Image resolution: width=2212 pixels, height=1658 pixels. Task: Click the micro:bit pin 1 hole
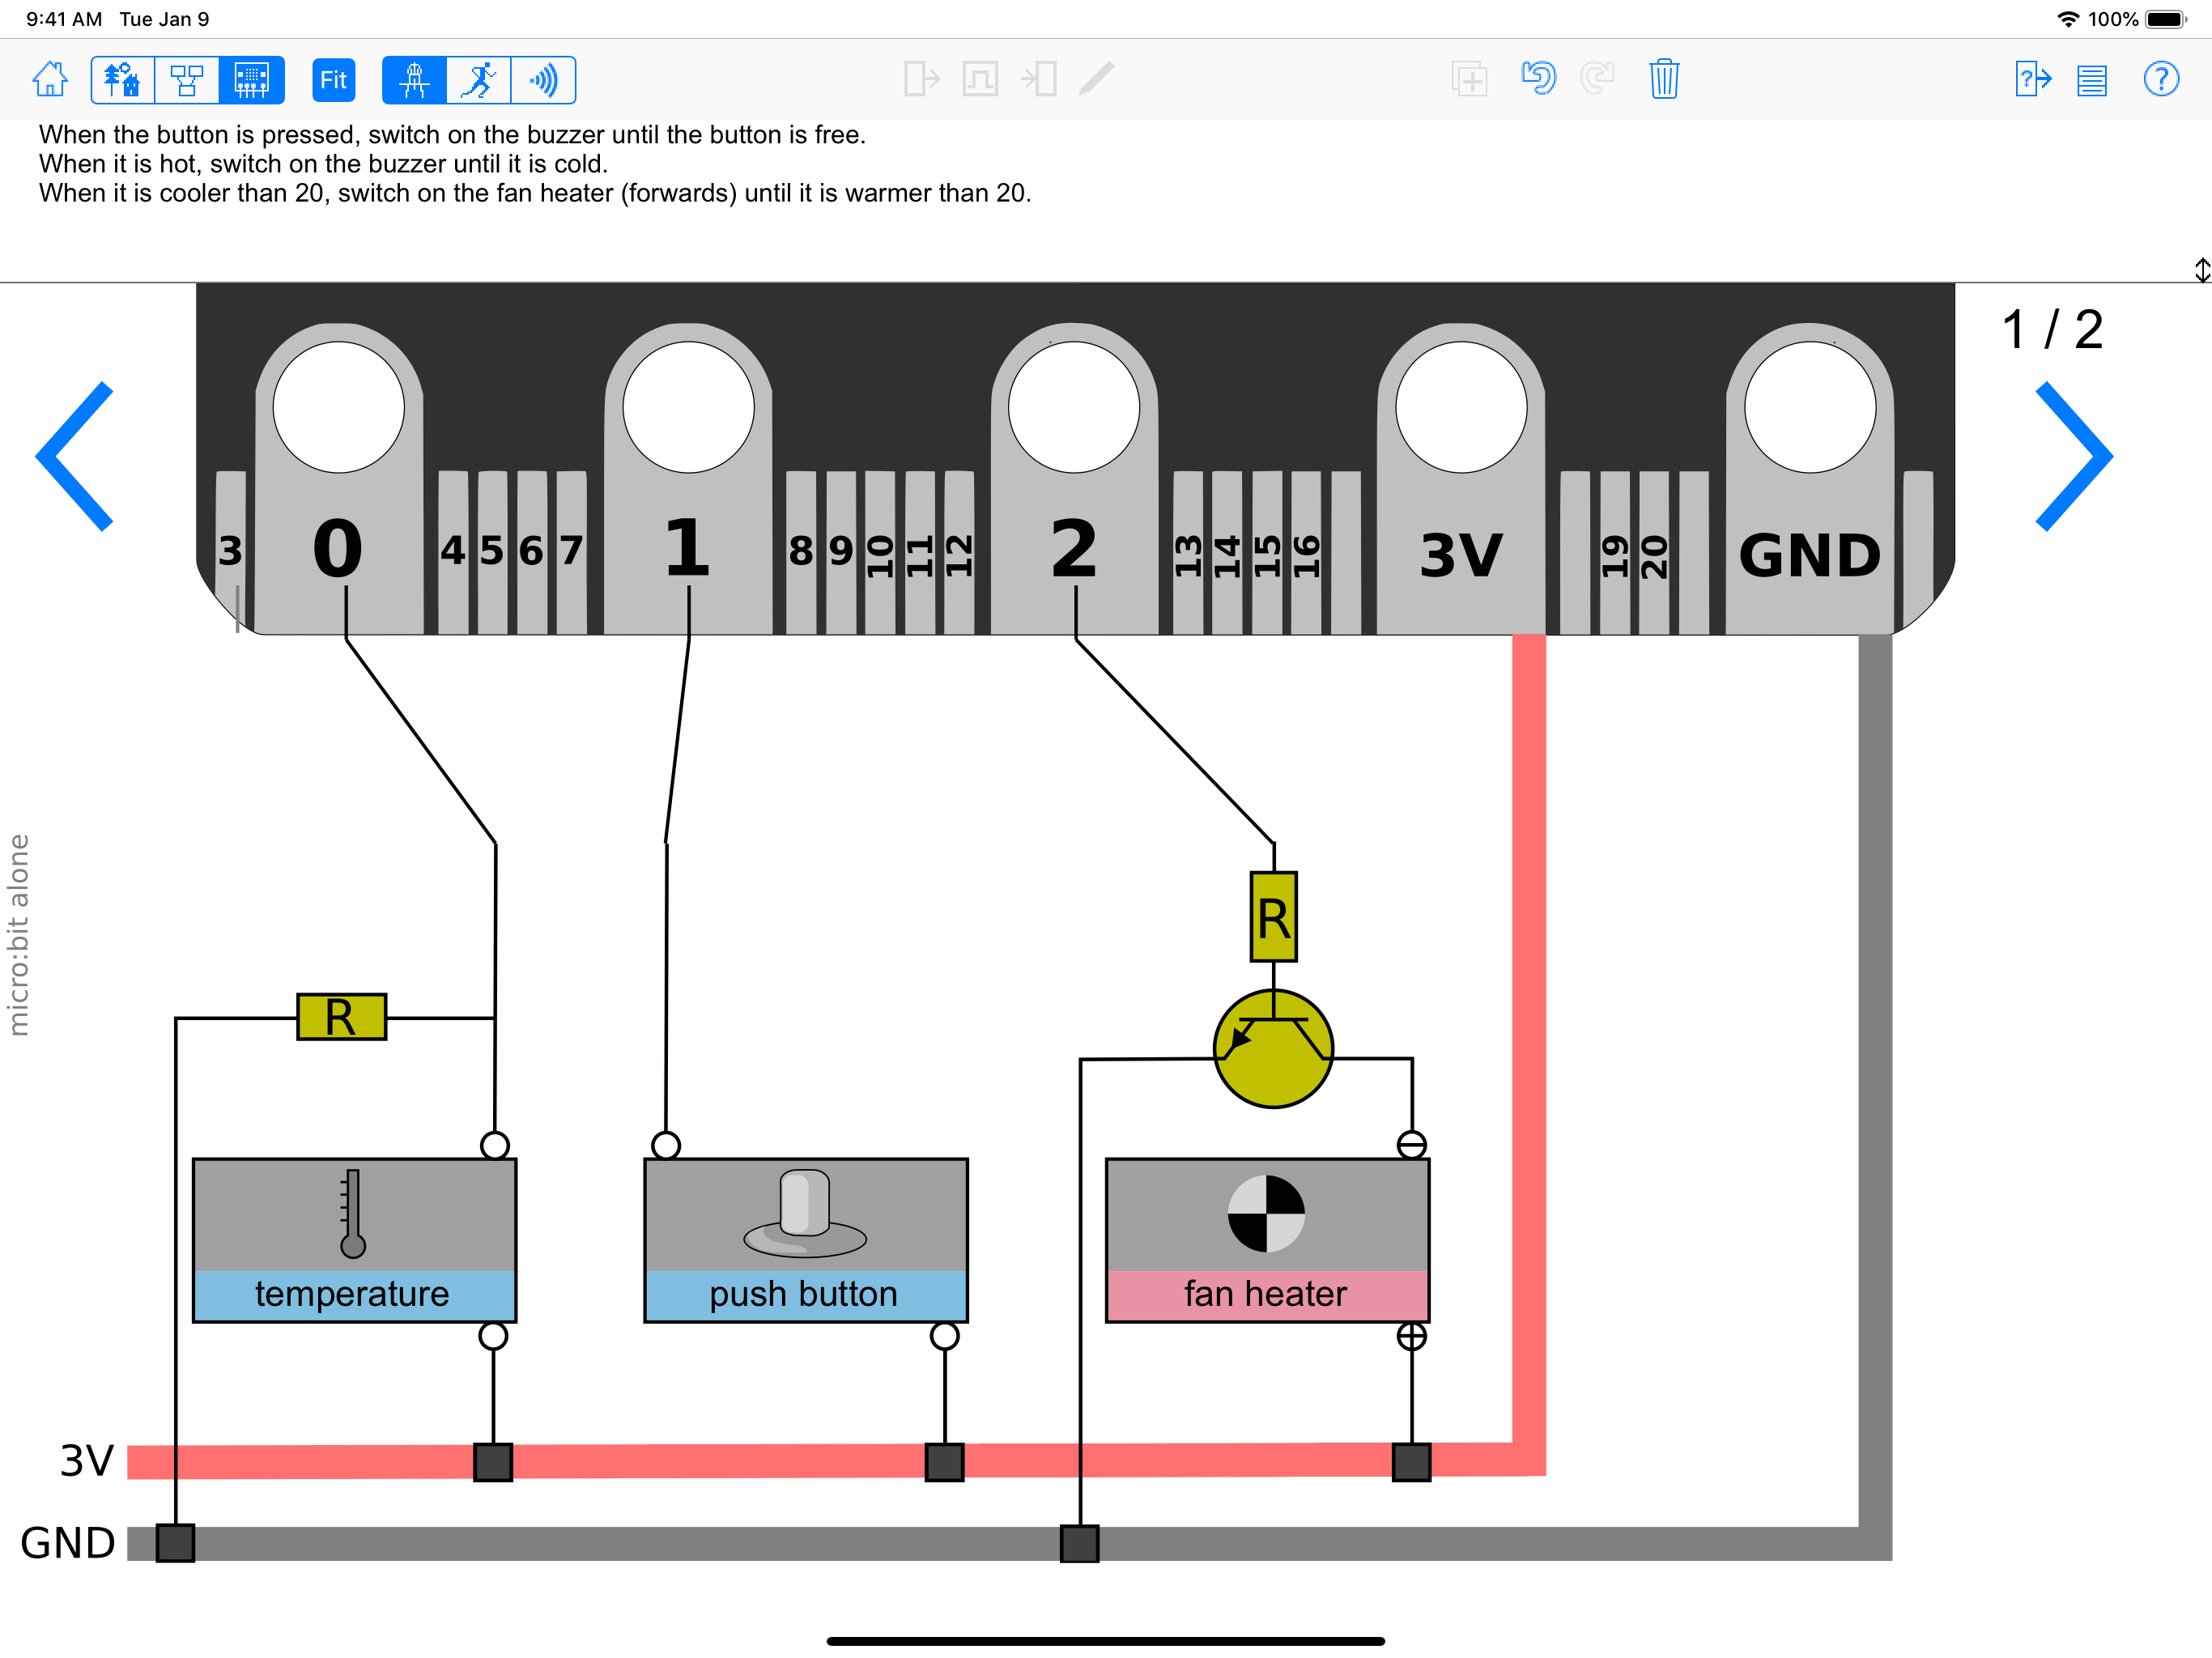pyautogui.click(x=688, y=407)
